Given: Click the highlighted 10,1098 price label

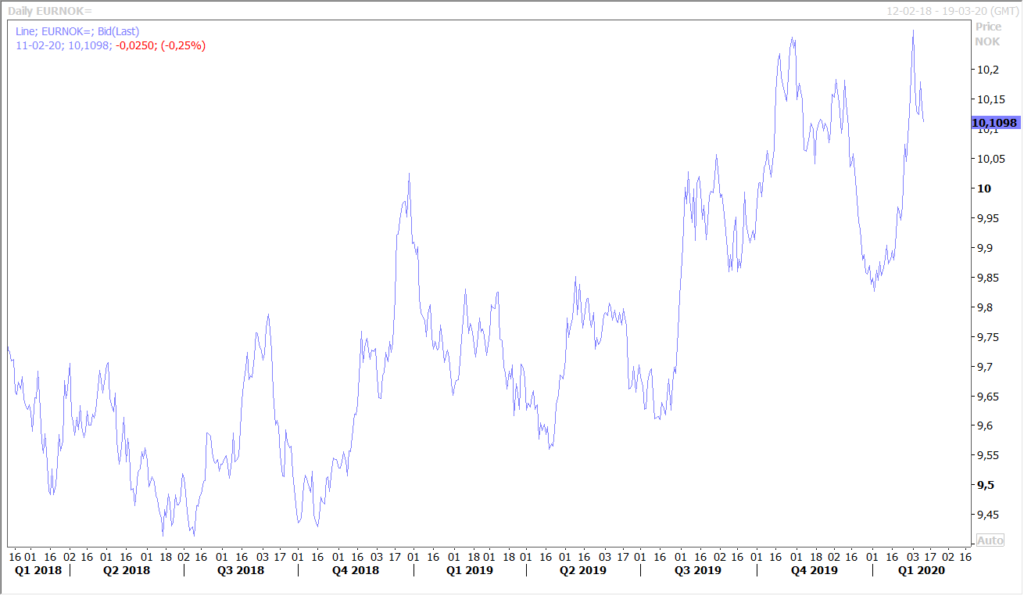Looking at the screenshot, I should pos(994,123).
